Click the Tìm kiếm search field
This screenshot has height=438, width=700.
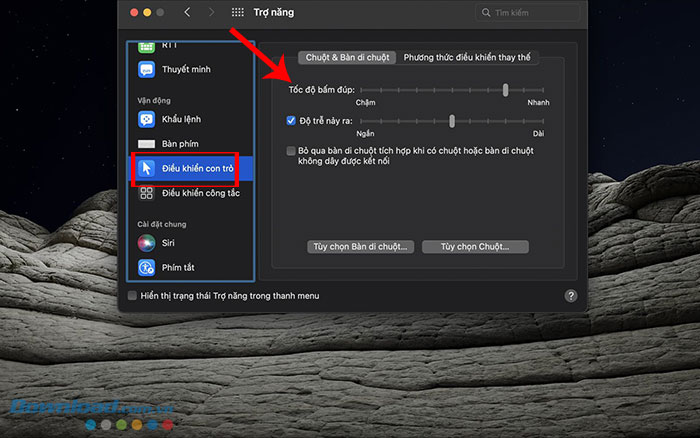pyautogui.click(x=525, y=13)
